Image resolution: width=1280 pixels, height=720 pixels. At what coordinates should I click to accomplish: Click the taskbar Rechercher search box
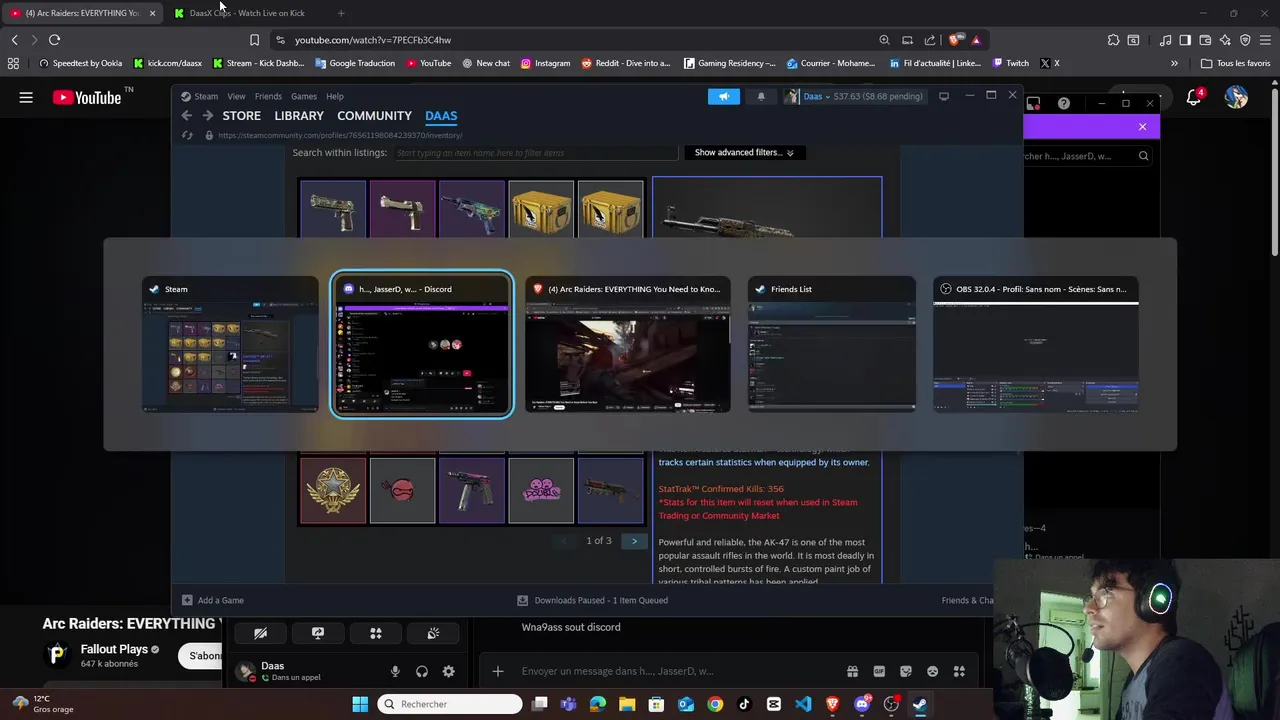click(x=452, y=704)
